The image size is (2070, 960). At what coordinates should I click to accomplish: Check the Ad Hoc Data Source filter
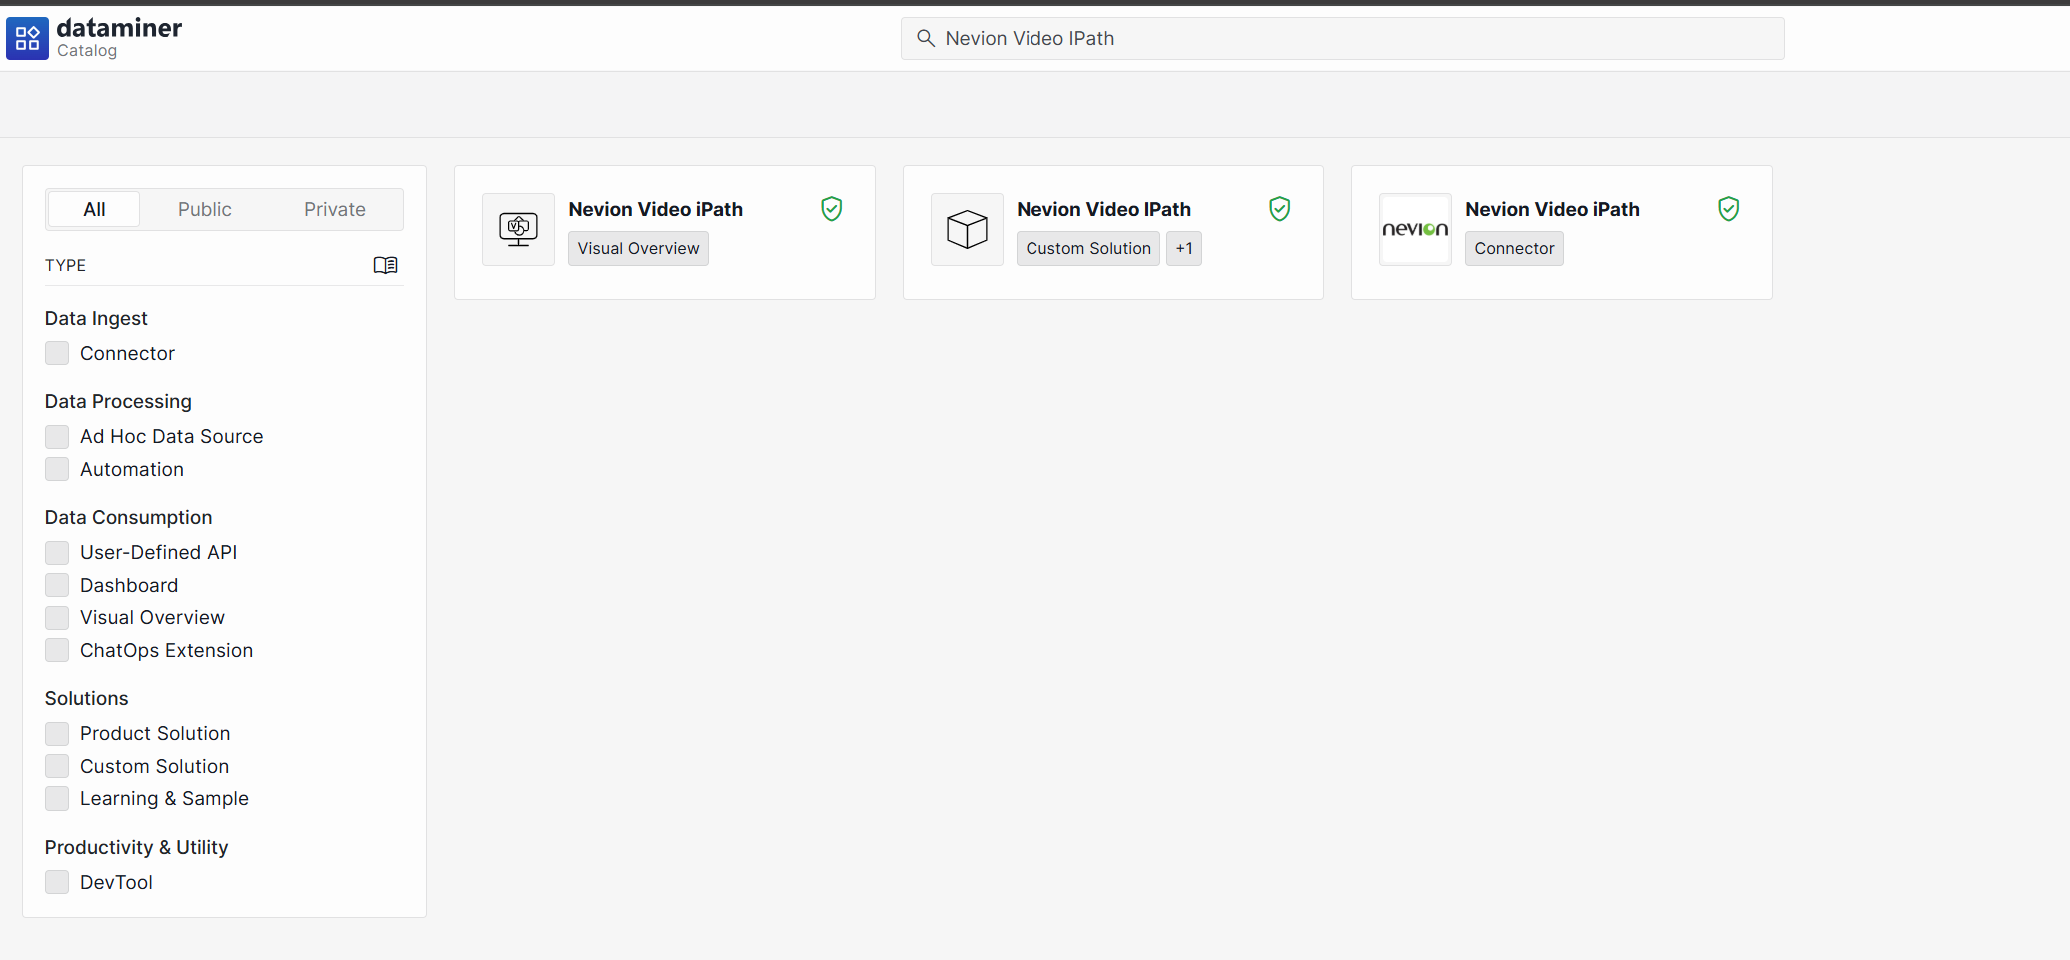[x=57, y=437]
